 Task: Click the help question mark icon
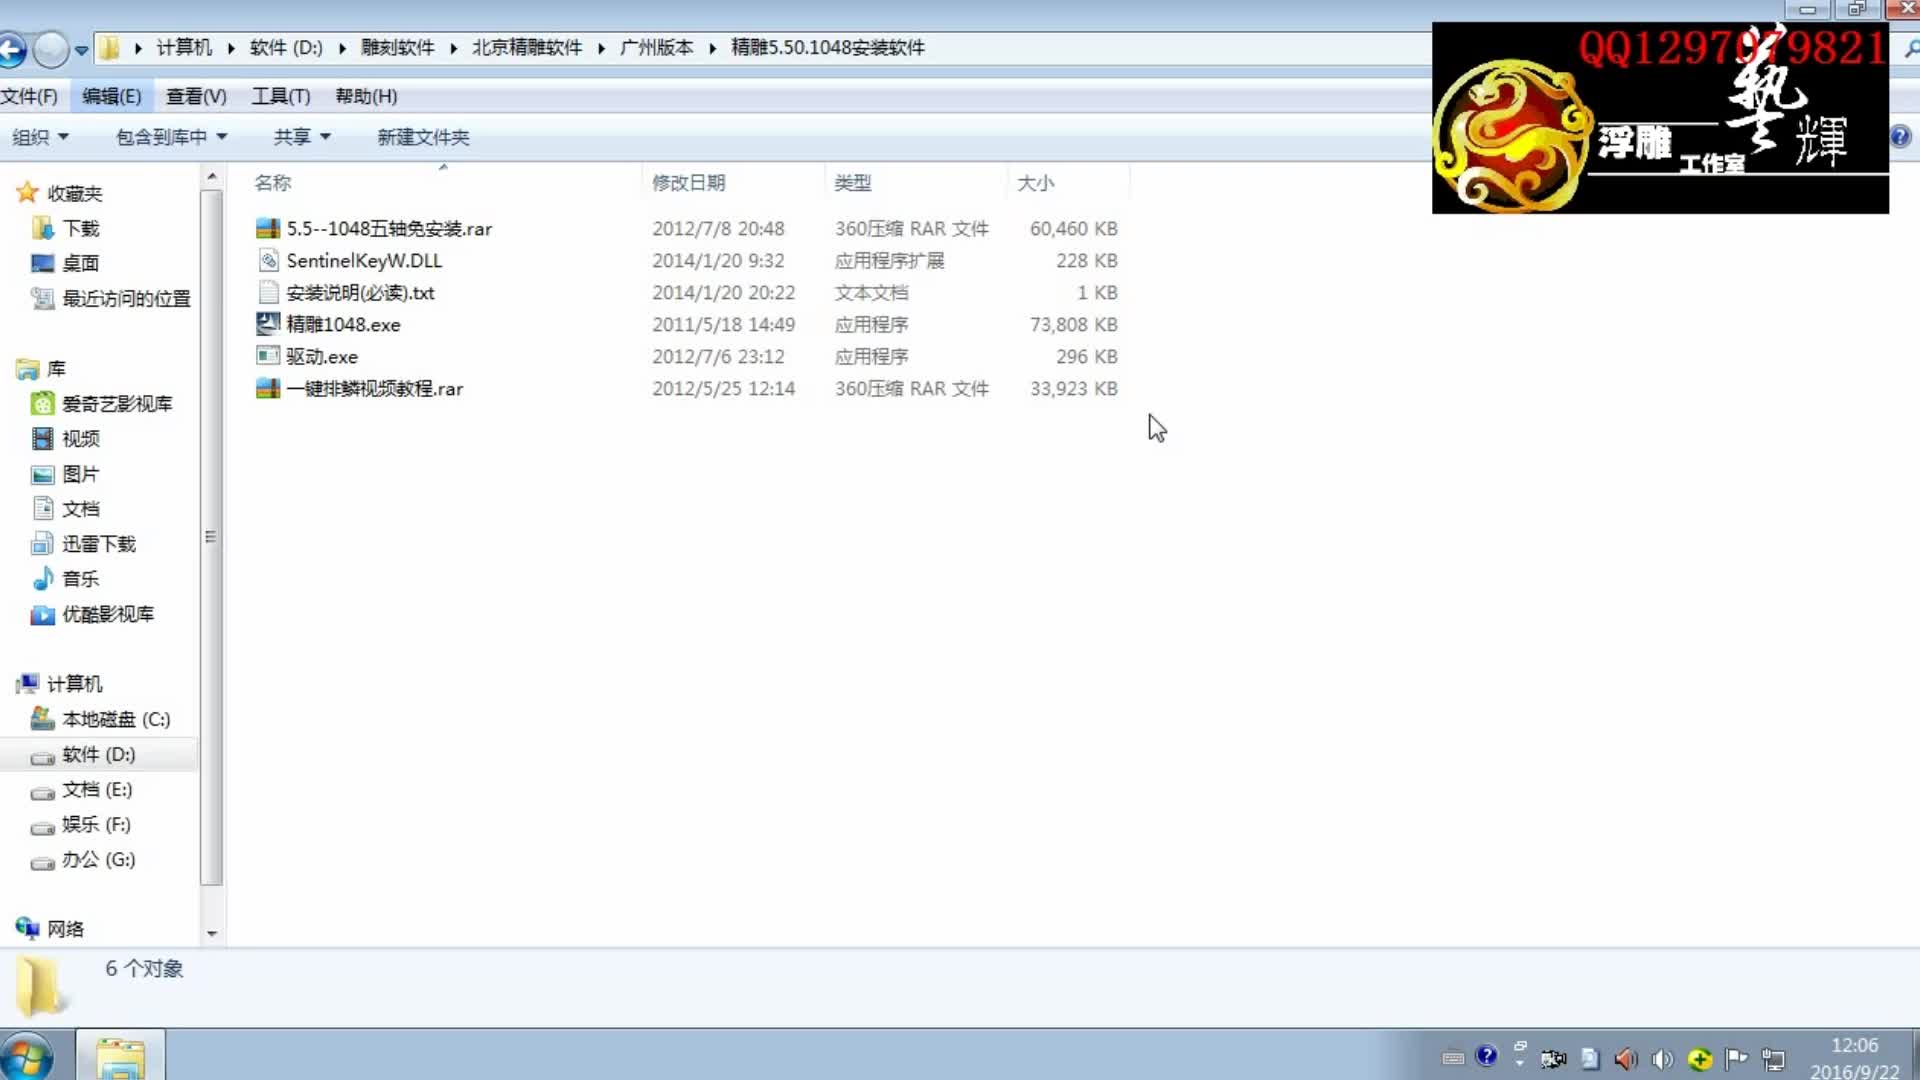point(1901,137)
